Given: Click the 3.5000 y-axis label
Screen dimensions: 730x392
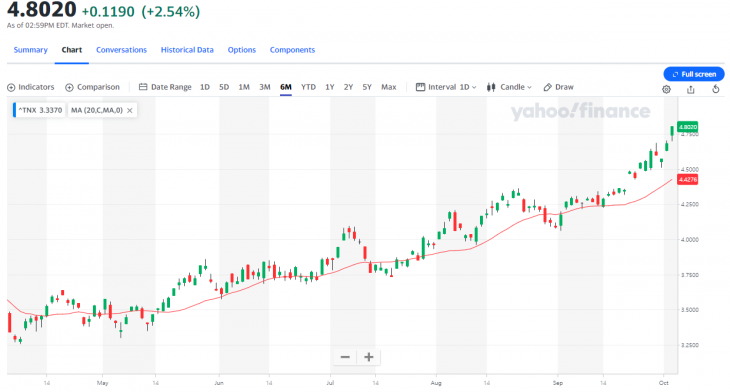Looking at the screenshot, I should coord(689,310).
